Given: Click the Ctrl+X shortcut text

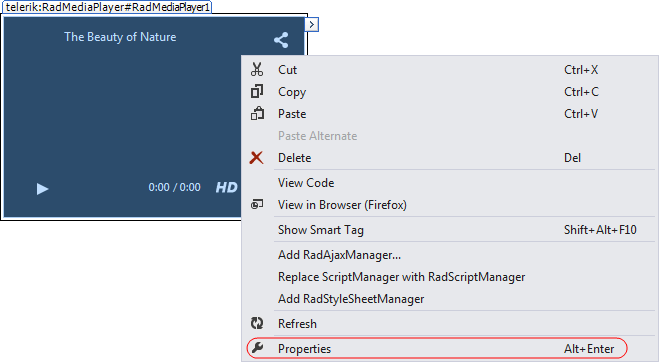Looking at the screenshot, I should coord(581,69).
